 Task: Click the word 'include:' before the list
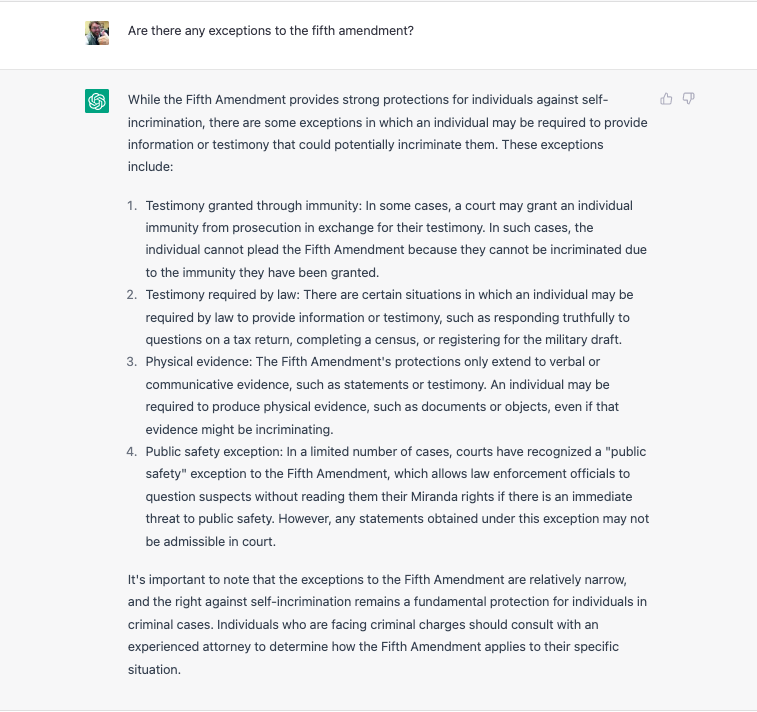tap(150, 167)
